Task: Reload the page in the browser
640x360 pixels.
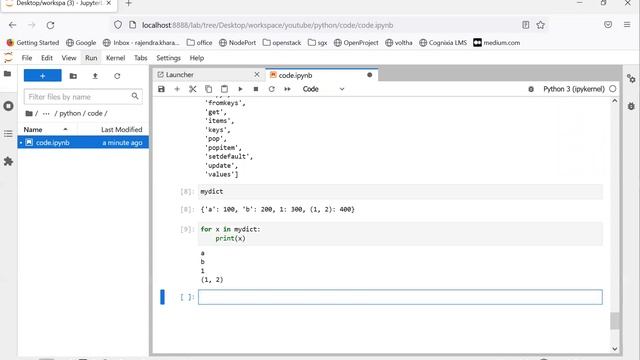Action: coord(50,25)
